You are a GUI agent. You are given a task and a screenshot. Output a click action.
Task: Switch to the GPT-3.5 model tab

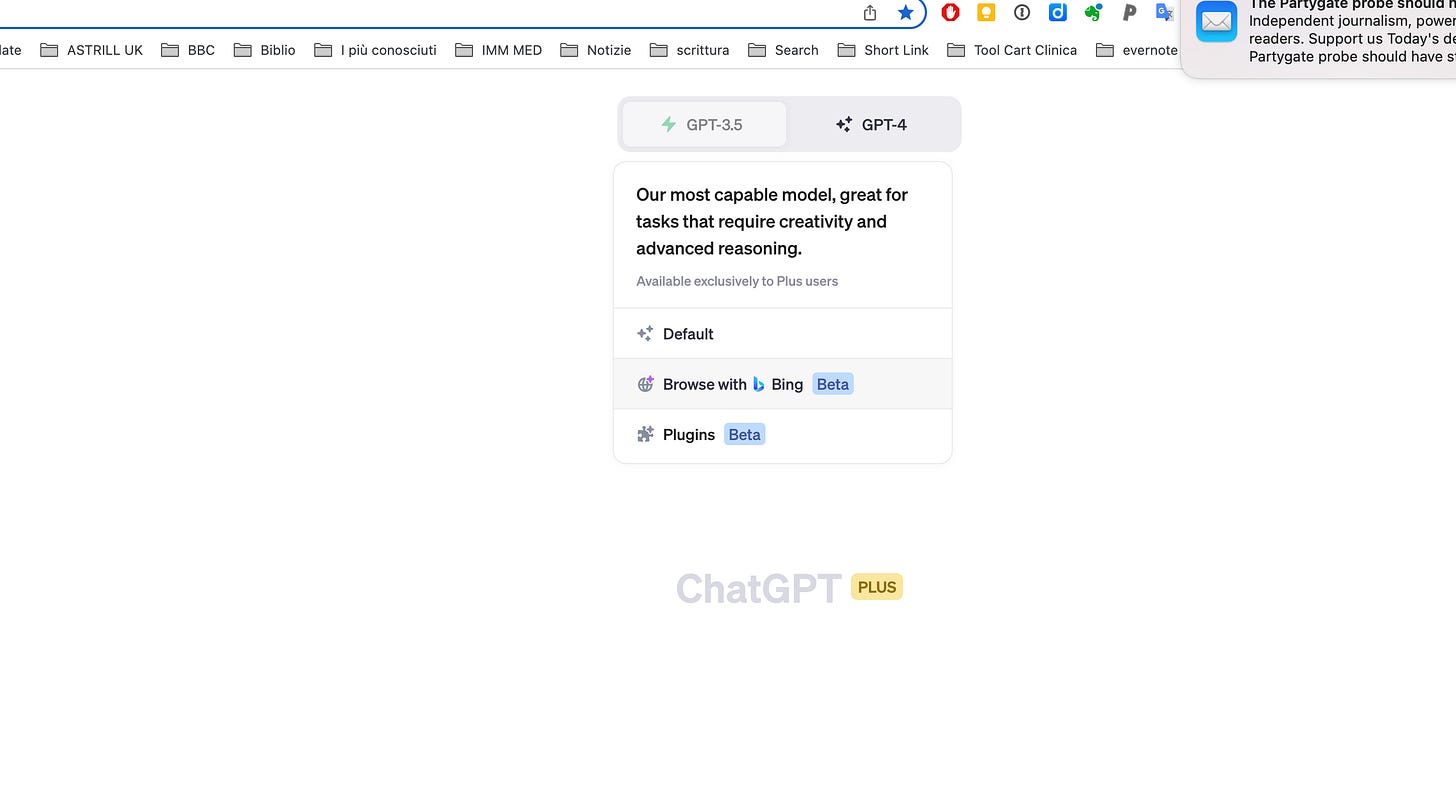(x=704, y=124)
